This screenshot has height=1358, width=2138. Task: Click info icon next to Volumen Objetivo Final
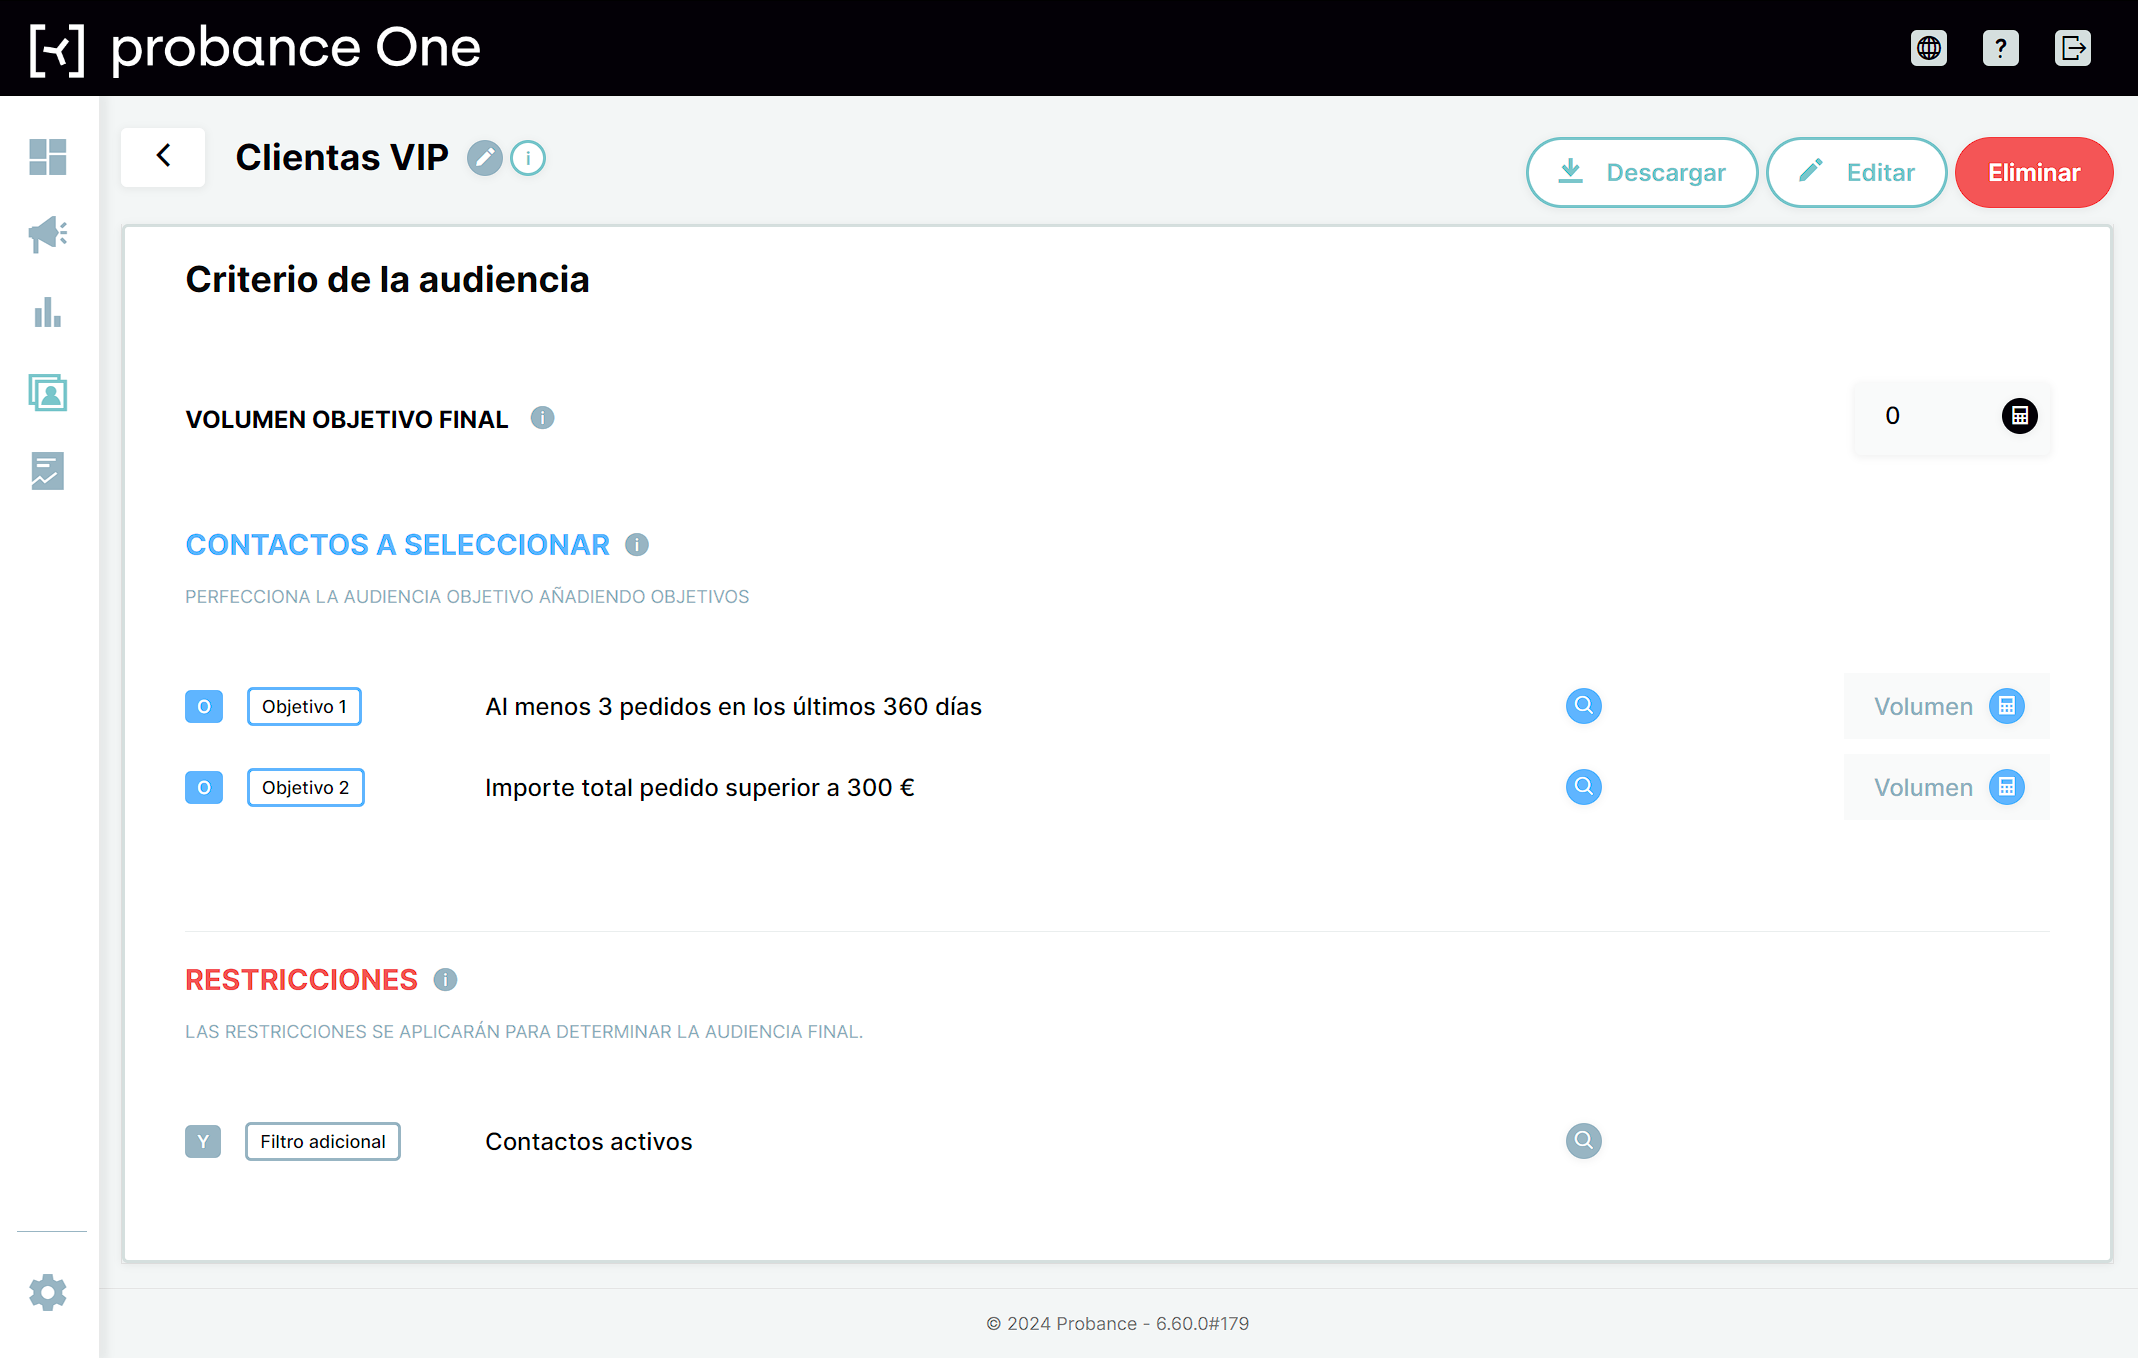[x=543, y=418]
